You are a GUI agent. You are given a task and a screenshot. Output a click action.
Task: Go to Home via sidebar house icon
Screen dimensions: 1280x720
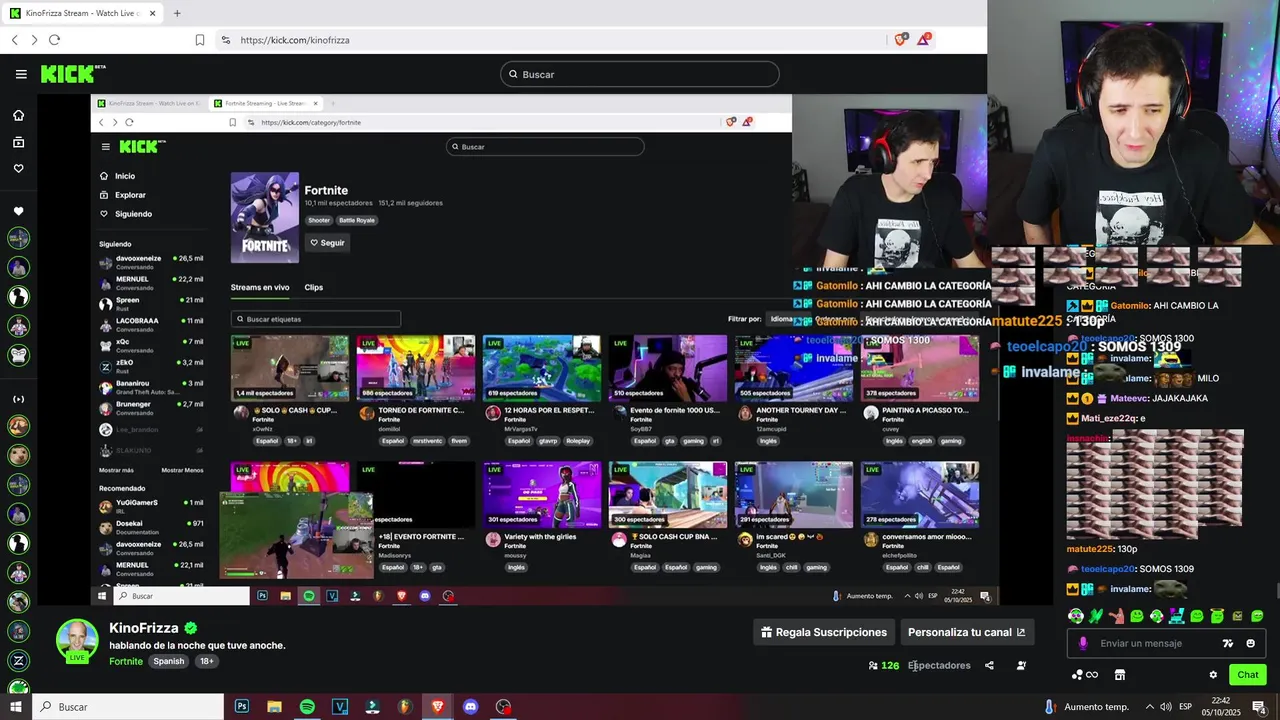tap(18, 115)
